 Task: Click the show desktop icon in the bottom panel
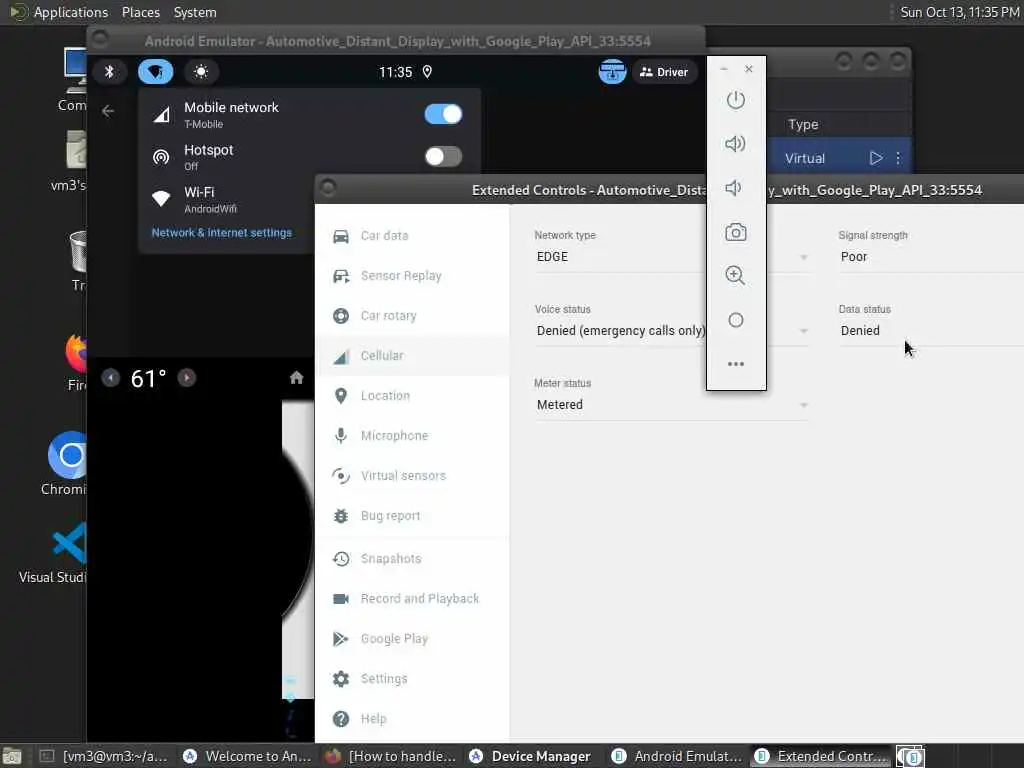[12, 756]
